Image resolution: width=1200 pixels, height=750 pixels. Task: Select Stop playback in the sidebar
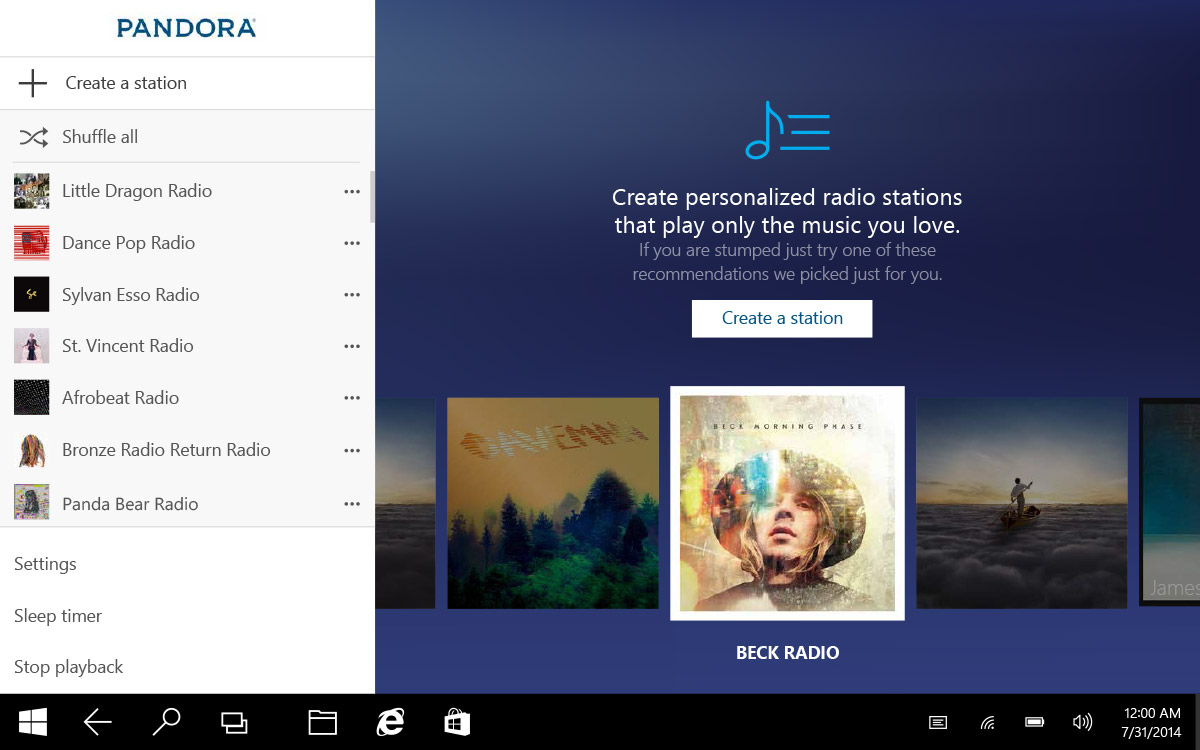pyautogui.click(x=69, y=667)
